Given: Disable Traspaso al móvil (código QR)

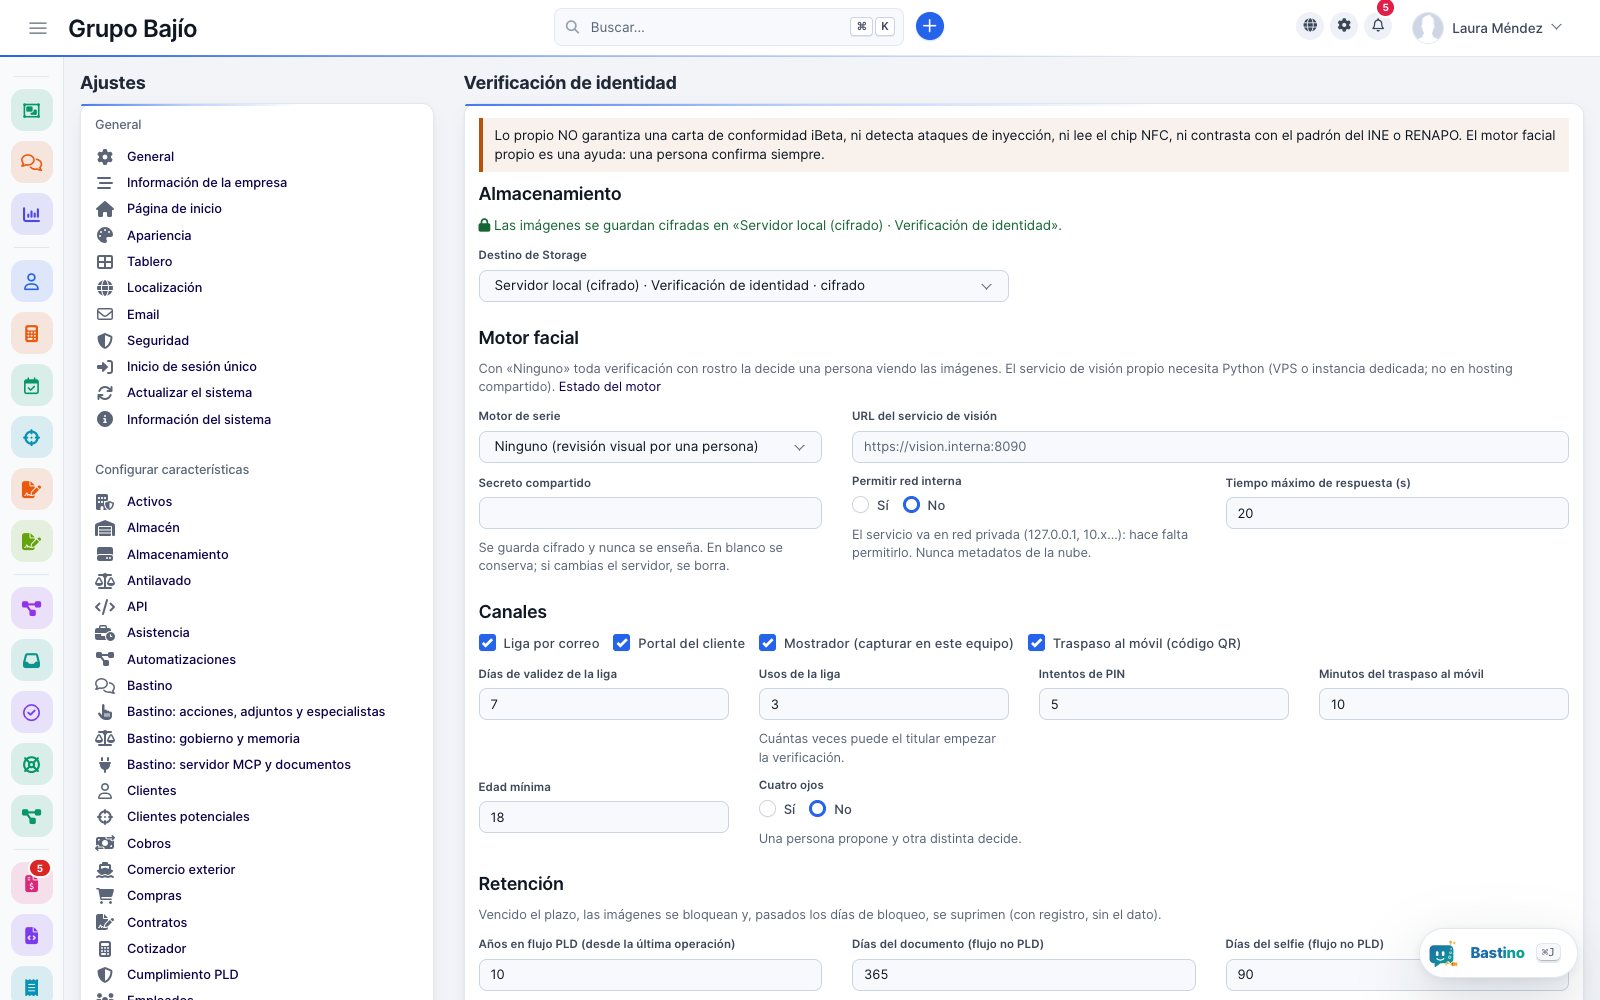Looking at the screenshot, I should (x=1037, y=643).
